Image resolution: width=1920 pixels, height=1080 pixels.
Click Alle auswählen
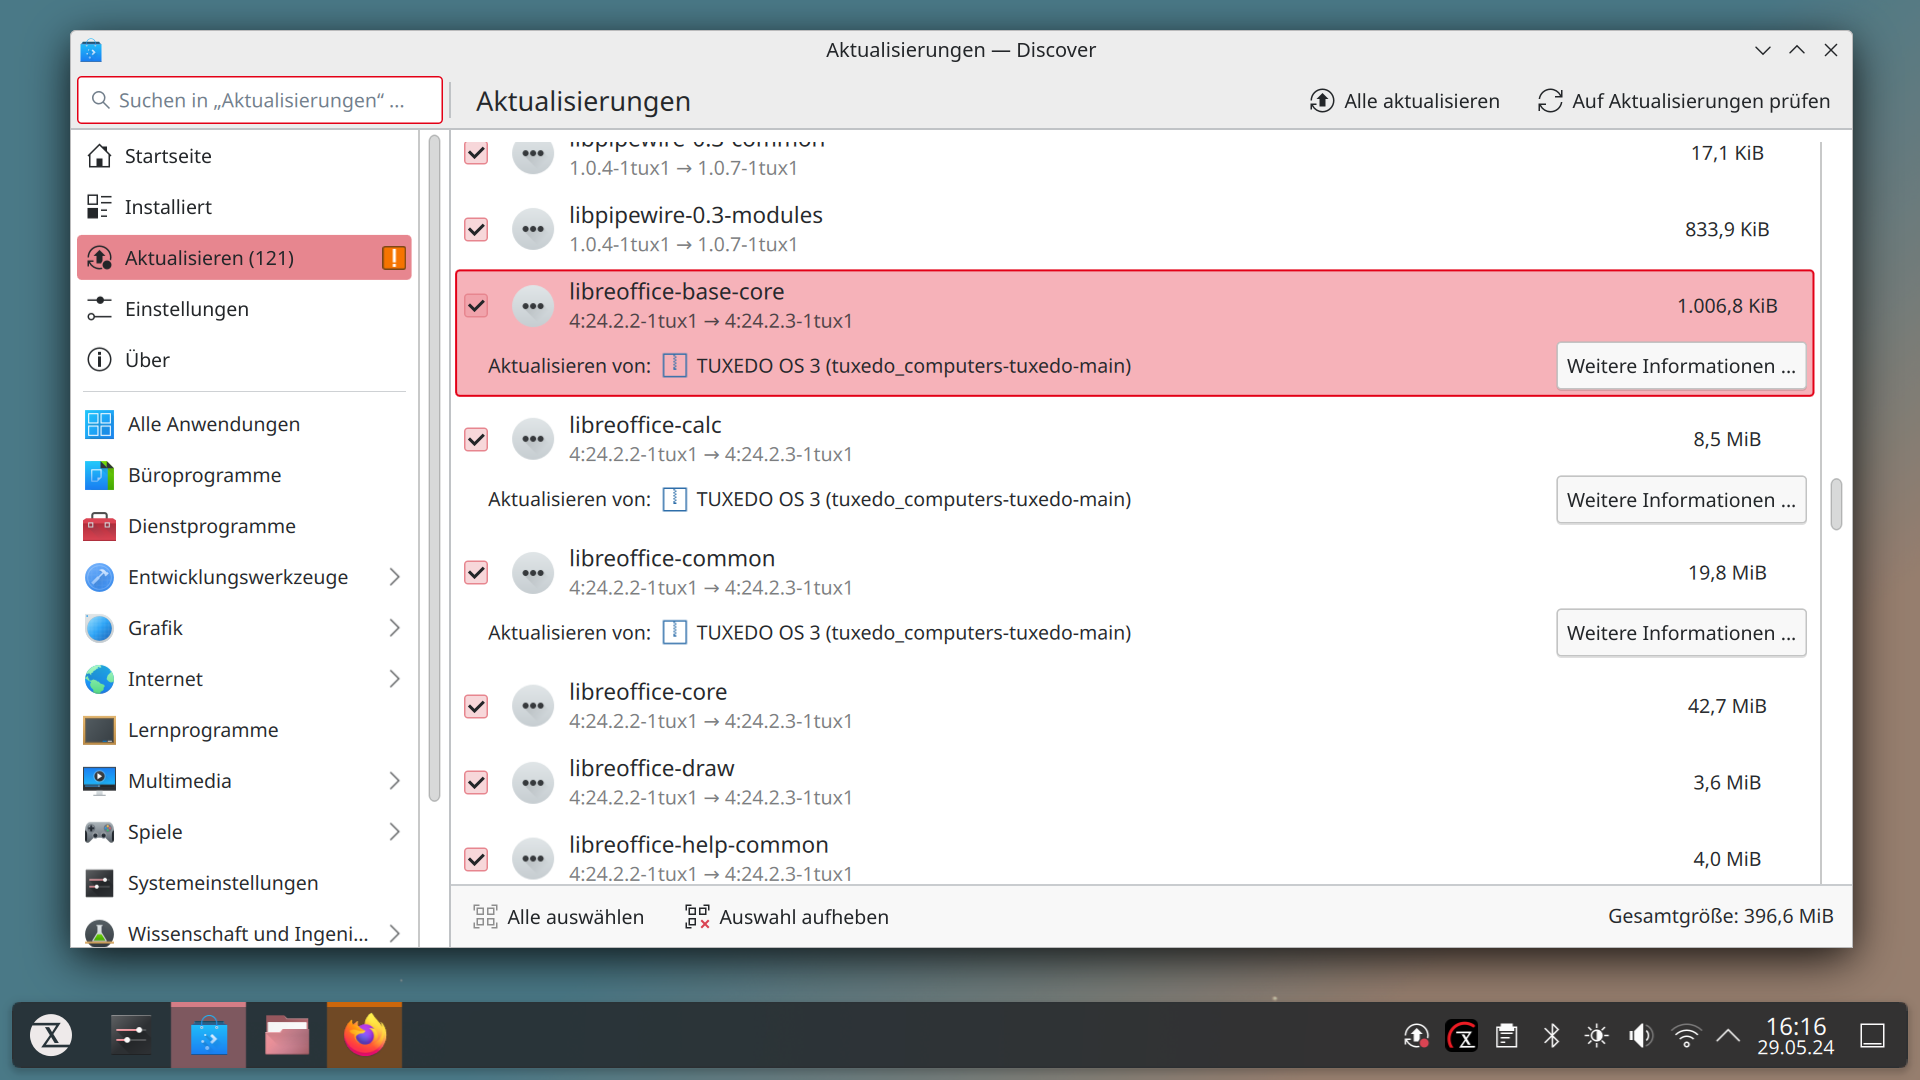click(558, 917)
